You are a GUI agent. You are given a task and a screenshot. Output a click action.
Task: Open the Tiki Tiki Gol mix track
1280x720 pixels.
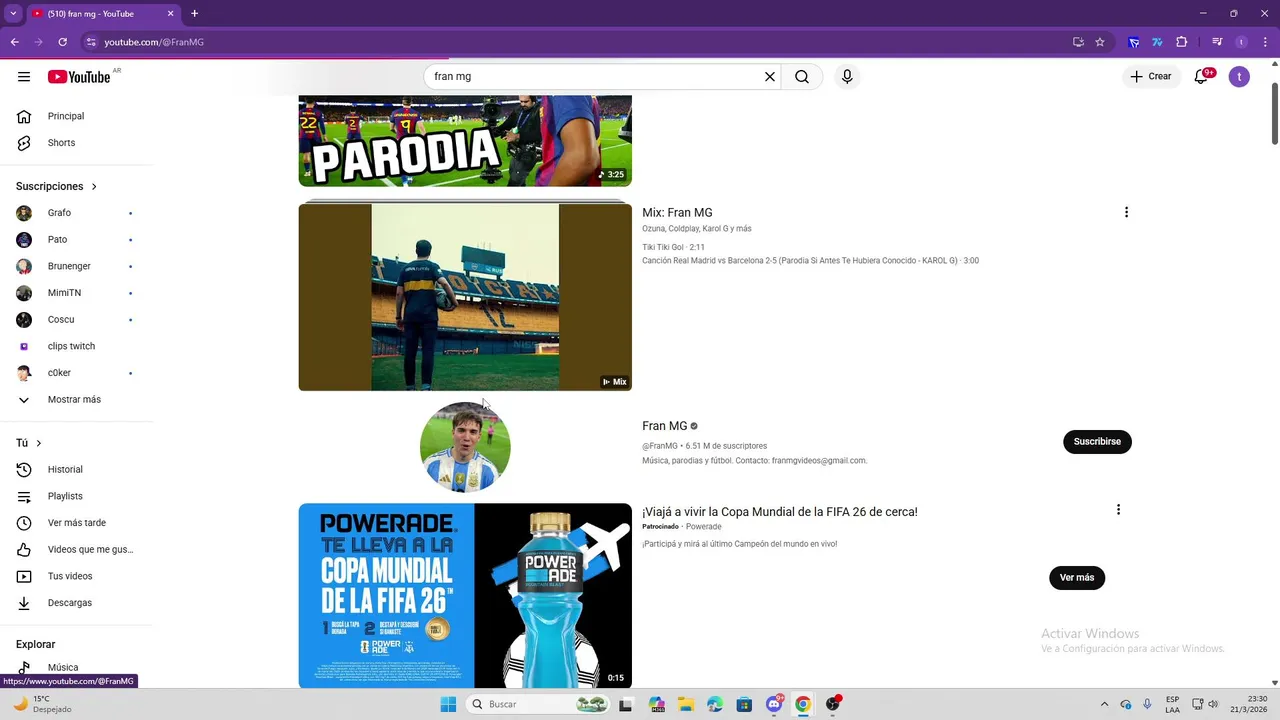673,247
